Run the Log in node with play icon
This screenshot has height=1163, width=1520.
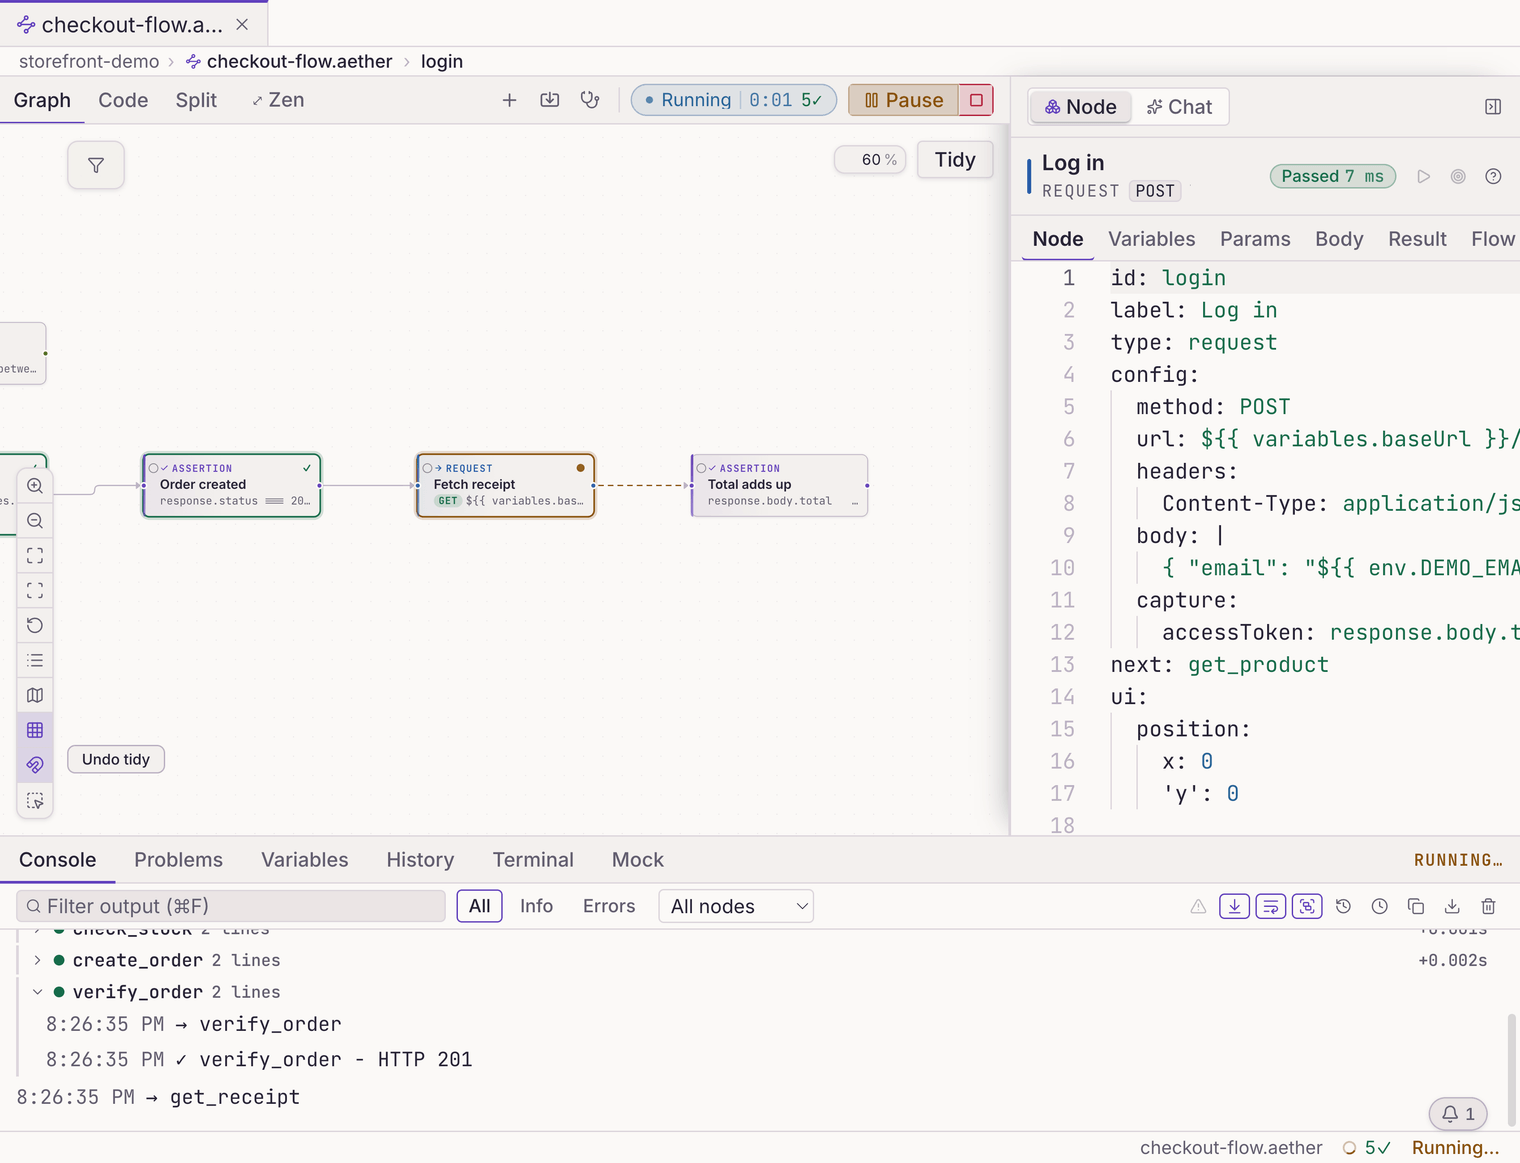click(1424, 177)
